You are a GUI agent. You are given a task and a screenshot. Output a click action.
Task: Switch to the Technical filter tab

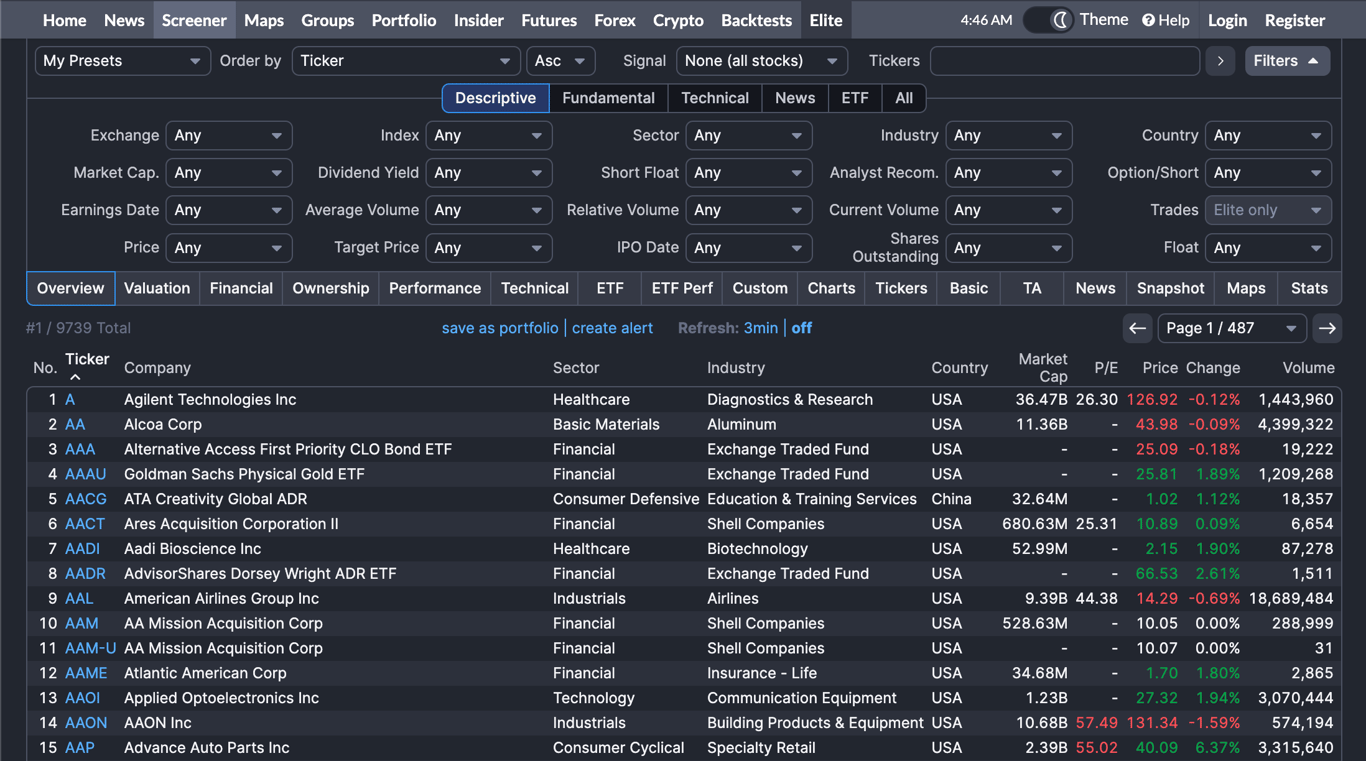coord(715,98)
